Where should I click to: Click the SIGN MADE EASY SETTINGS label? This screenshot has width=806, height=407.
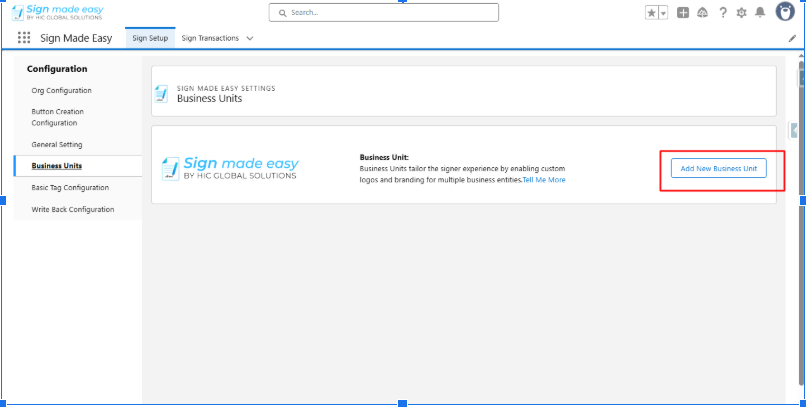tap(226, 88)
